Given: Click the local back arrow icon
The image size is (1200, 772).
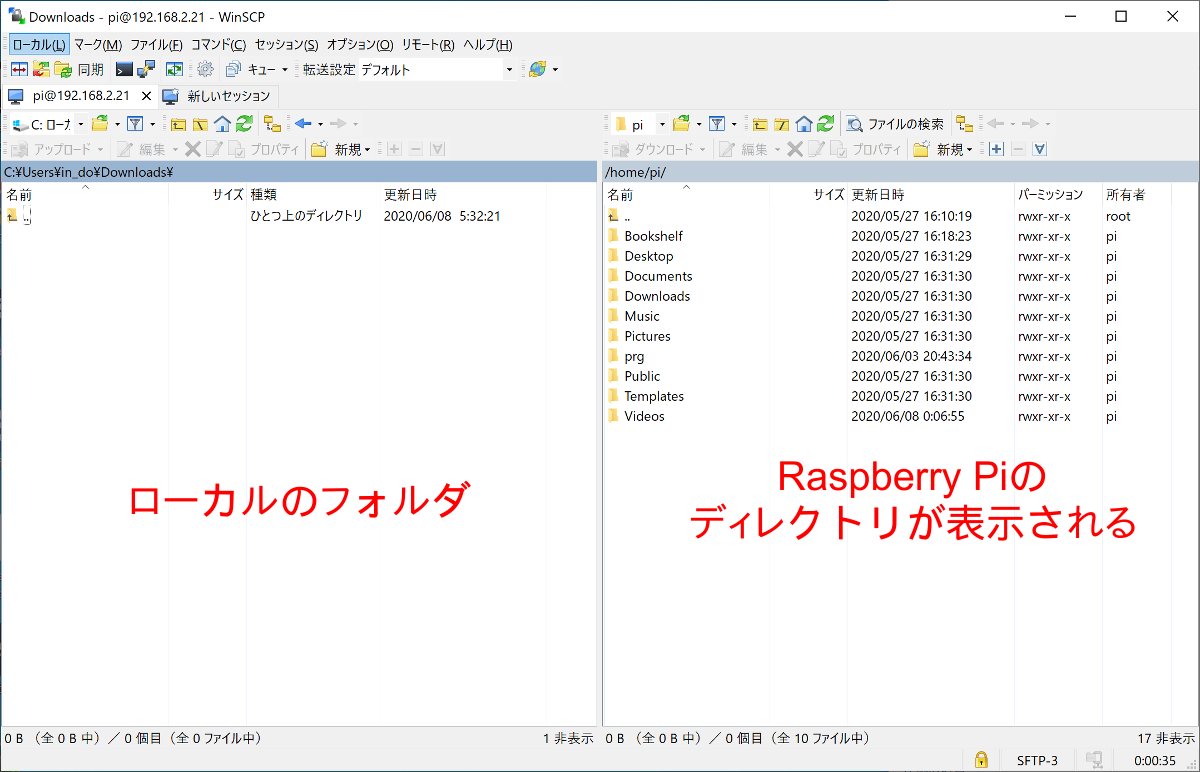Looking at the screenshot, I should pyautogui.click(x=302, y=124).
